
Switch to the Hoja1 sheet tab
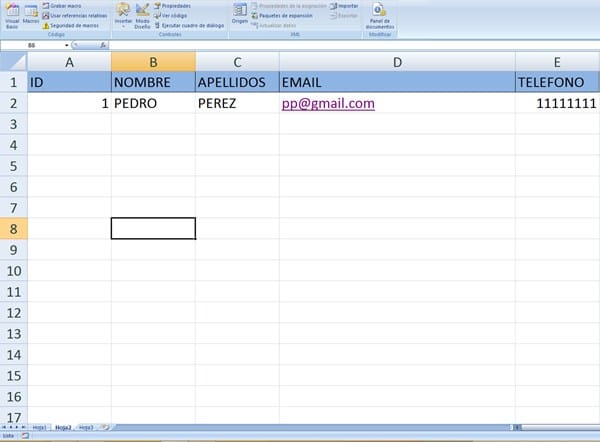coord(39,427)
